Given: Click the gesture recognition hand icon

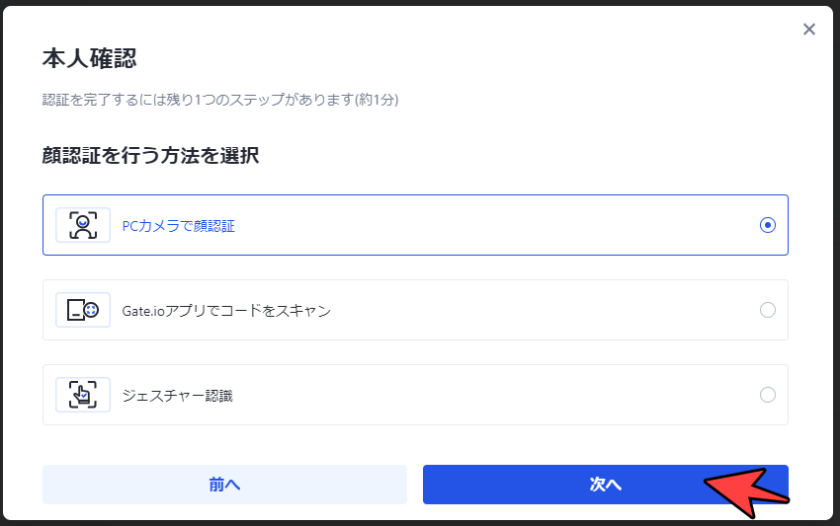Looking at the screenshot, I should click(x=83, y=395).
